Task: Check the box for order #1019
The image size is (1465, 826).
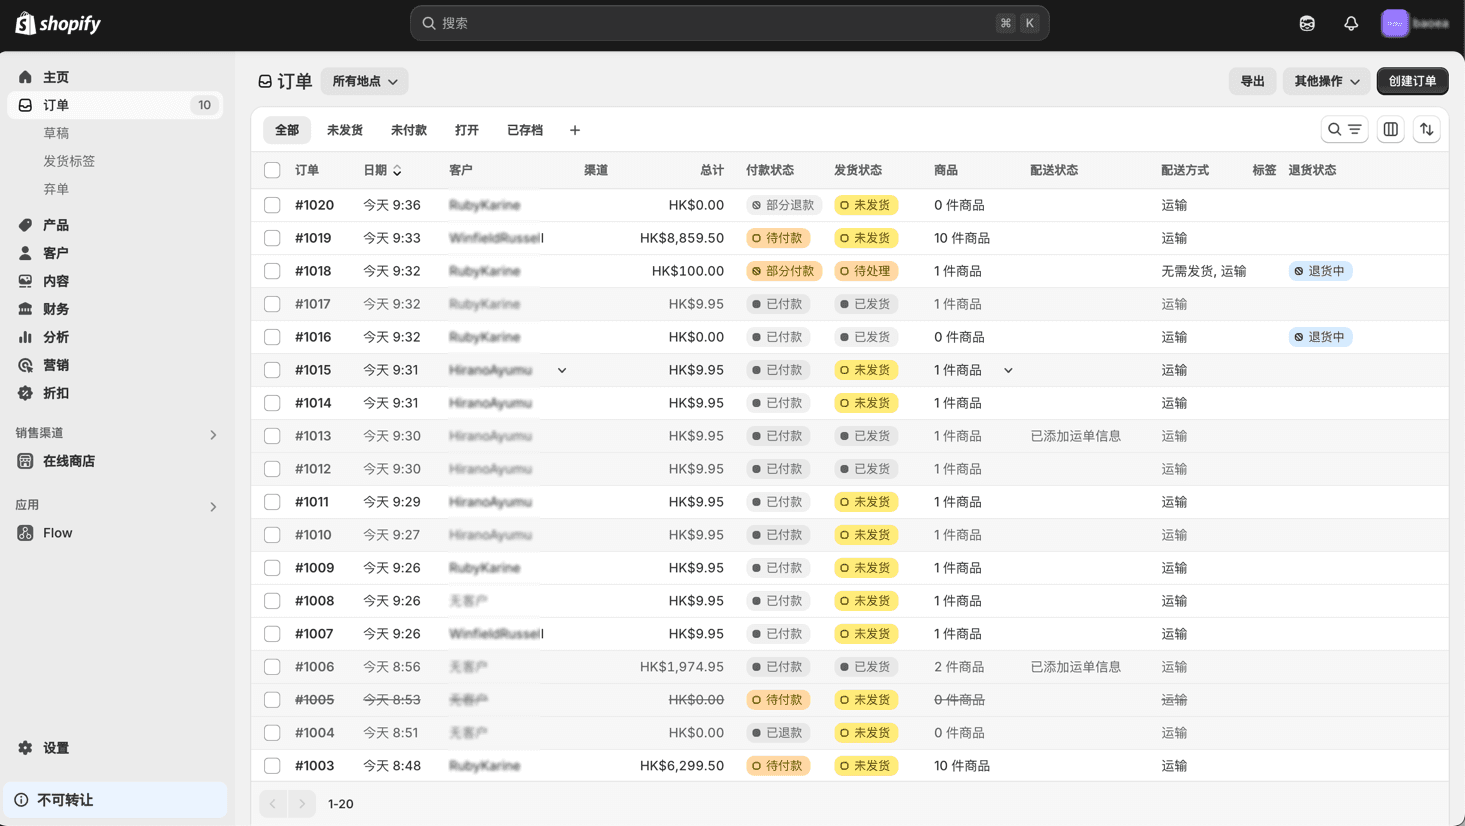Action: 272,238
